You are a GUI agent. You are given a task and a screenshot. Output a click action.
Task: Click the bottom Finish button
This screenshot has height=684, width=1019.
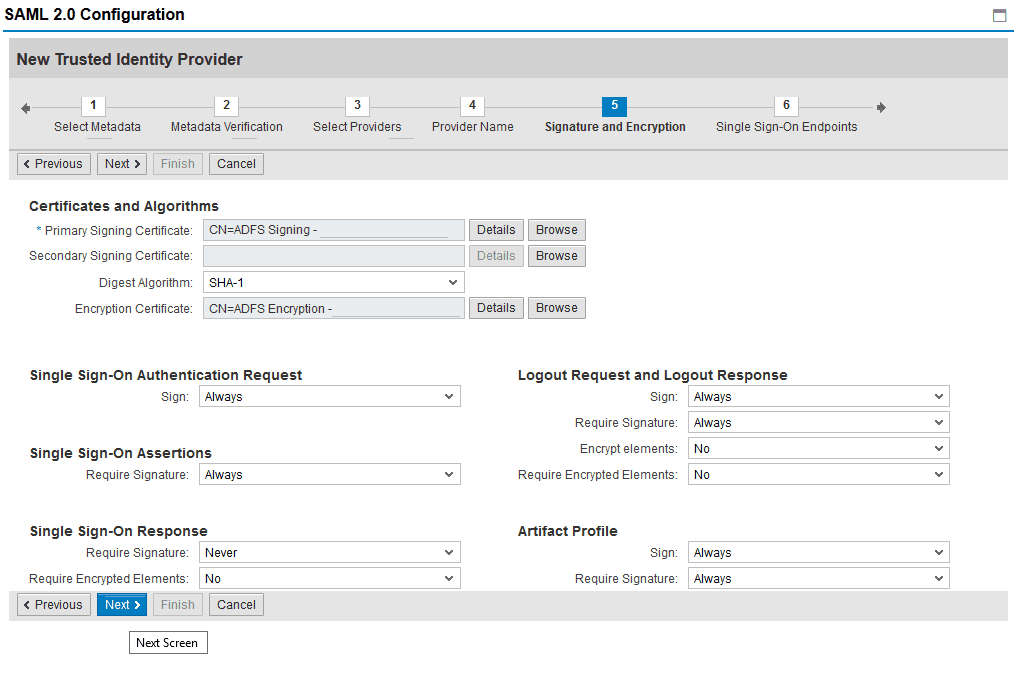[177, 605]
